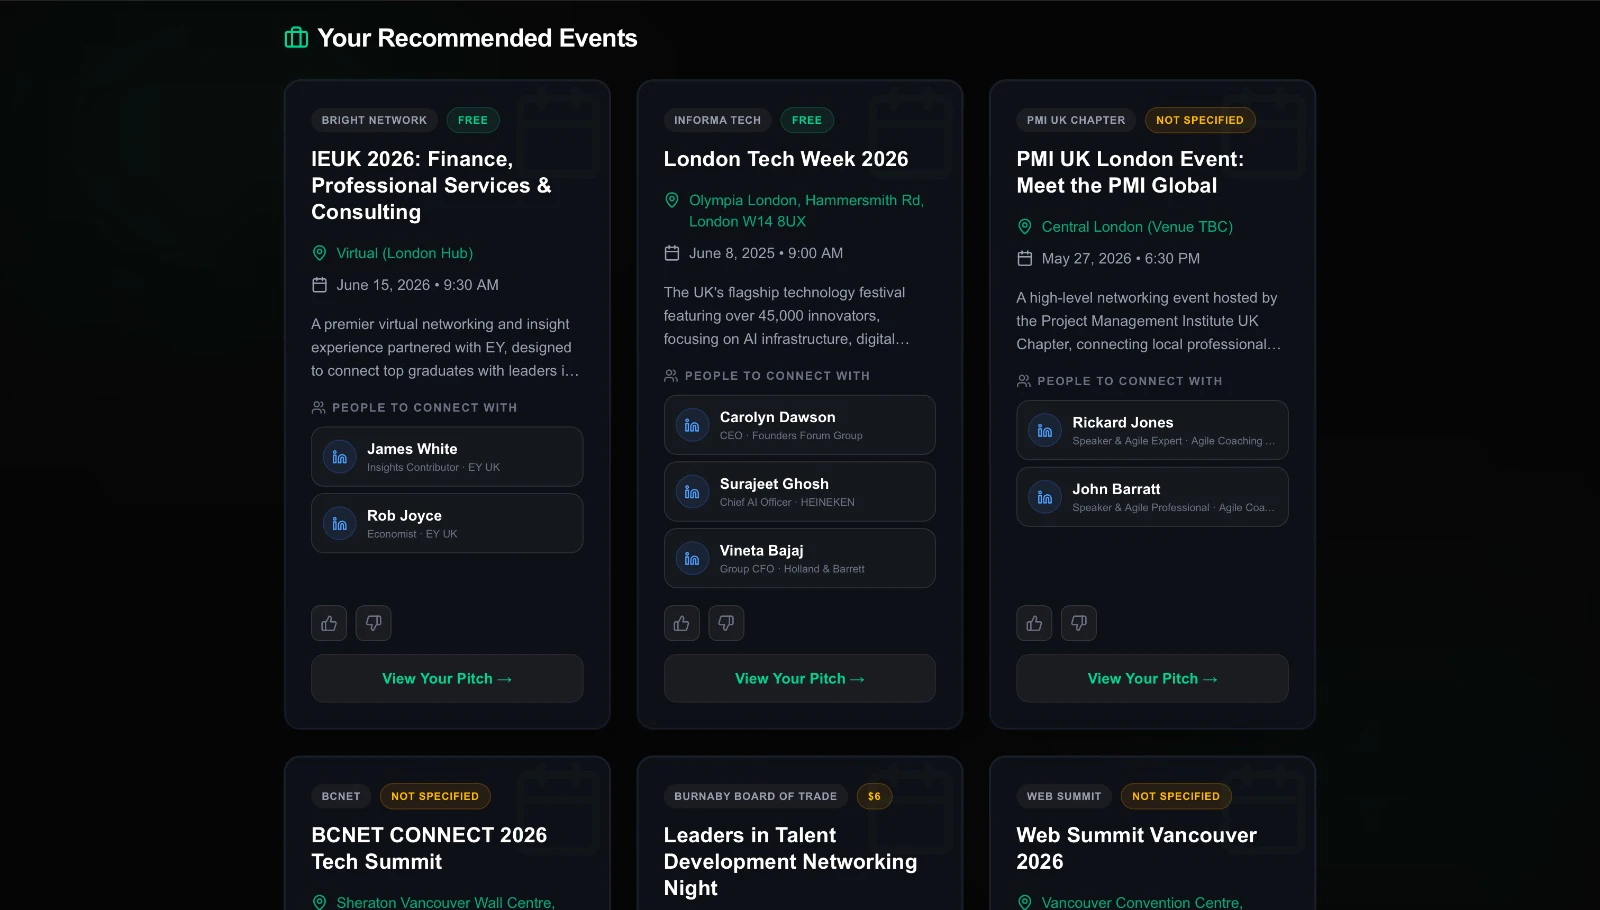Click thumbs up on IEUK 2026 card
1600x910 pixels.
tap(329, 623)
